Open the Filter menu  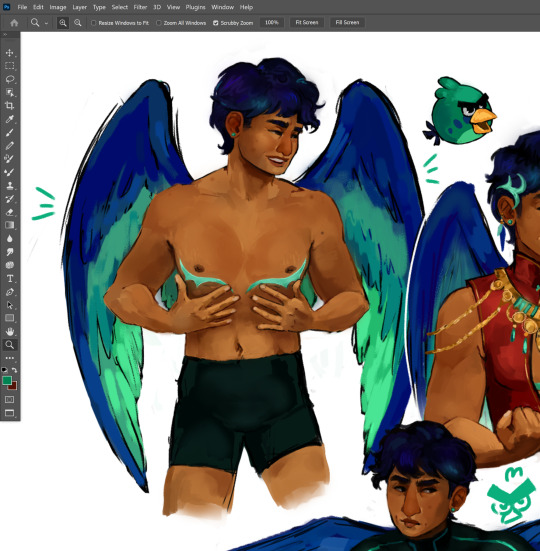[x=140, y=7]
